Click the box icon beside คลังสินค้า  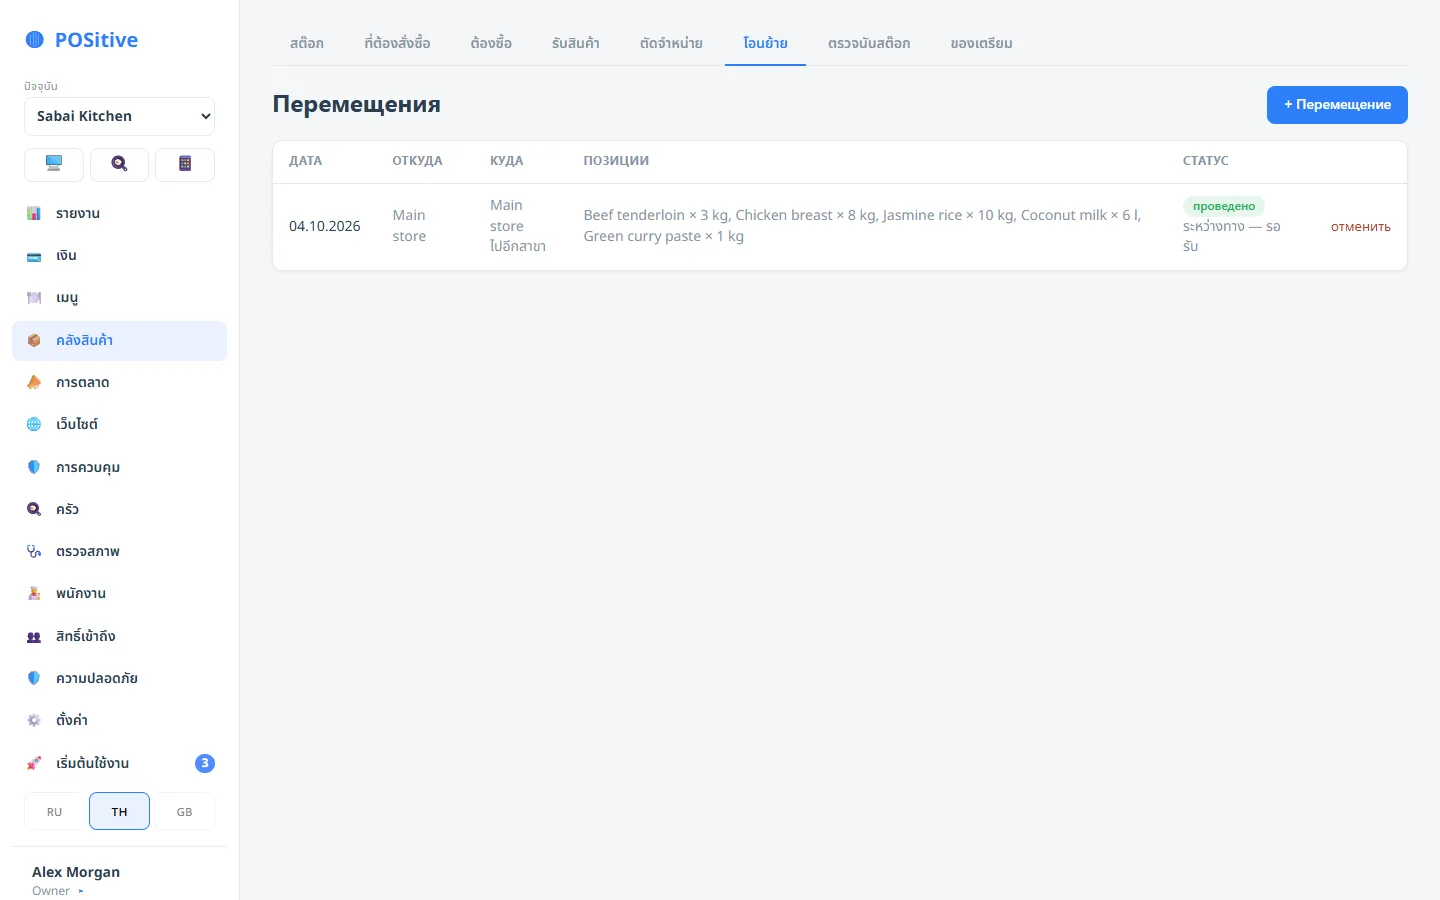coord(34,340)
